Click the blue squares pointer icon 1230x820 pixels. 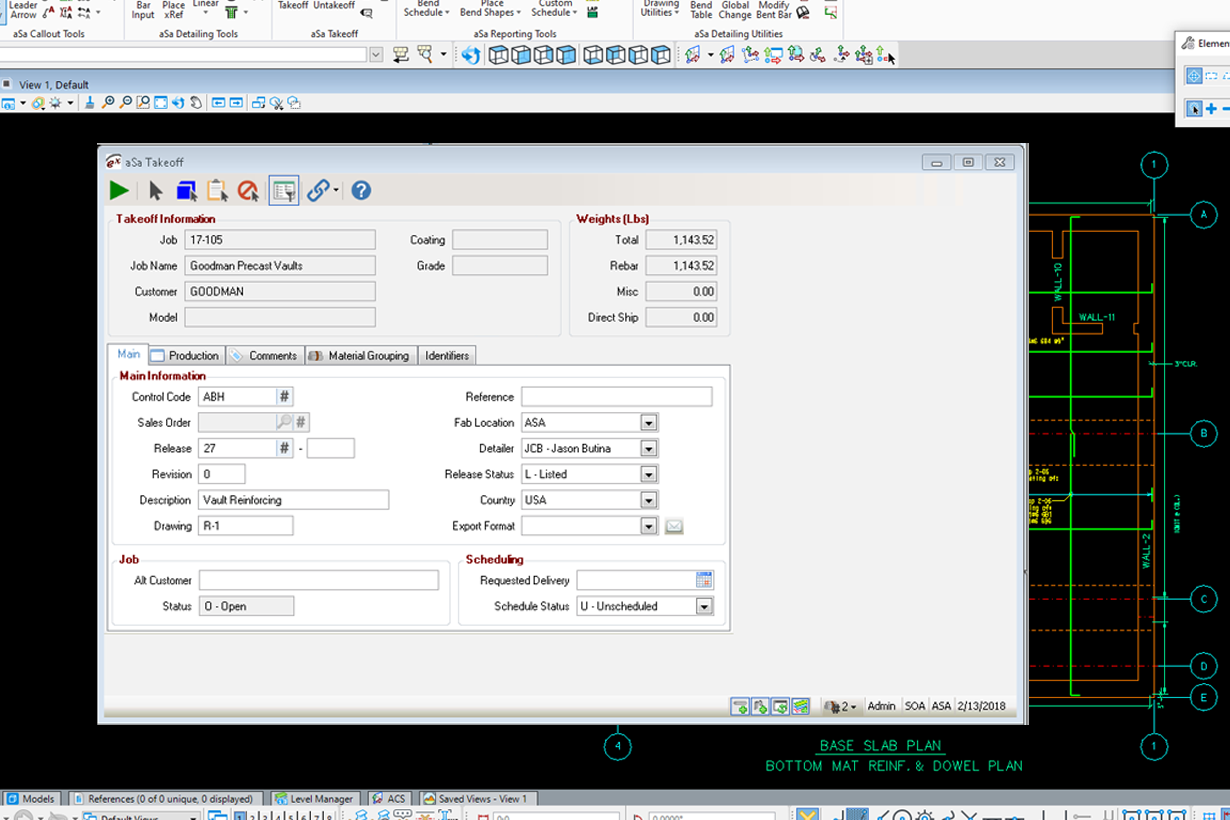186,190
